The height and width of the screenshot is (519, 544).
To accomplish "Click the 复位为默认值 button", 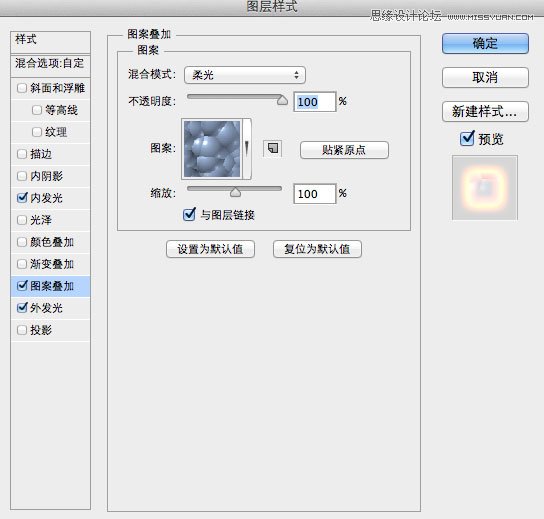I will click(x=317, y=249).
